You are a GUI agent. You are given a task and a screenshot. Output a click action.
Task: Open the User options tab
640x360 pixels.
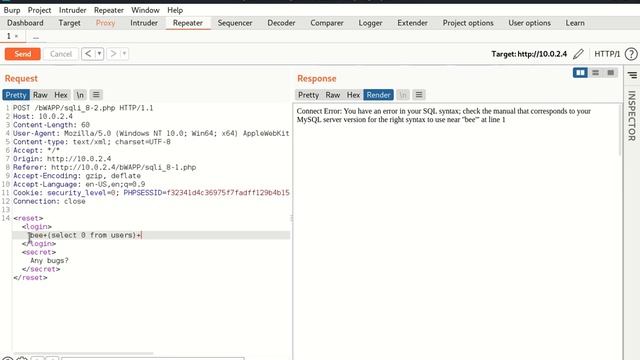pyautogui.click(x=529, y=23)
